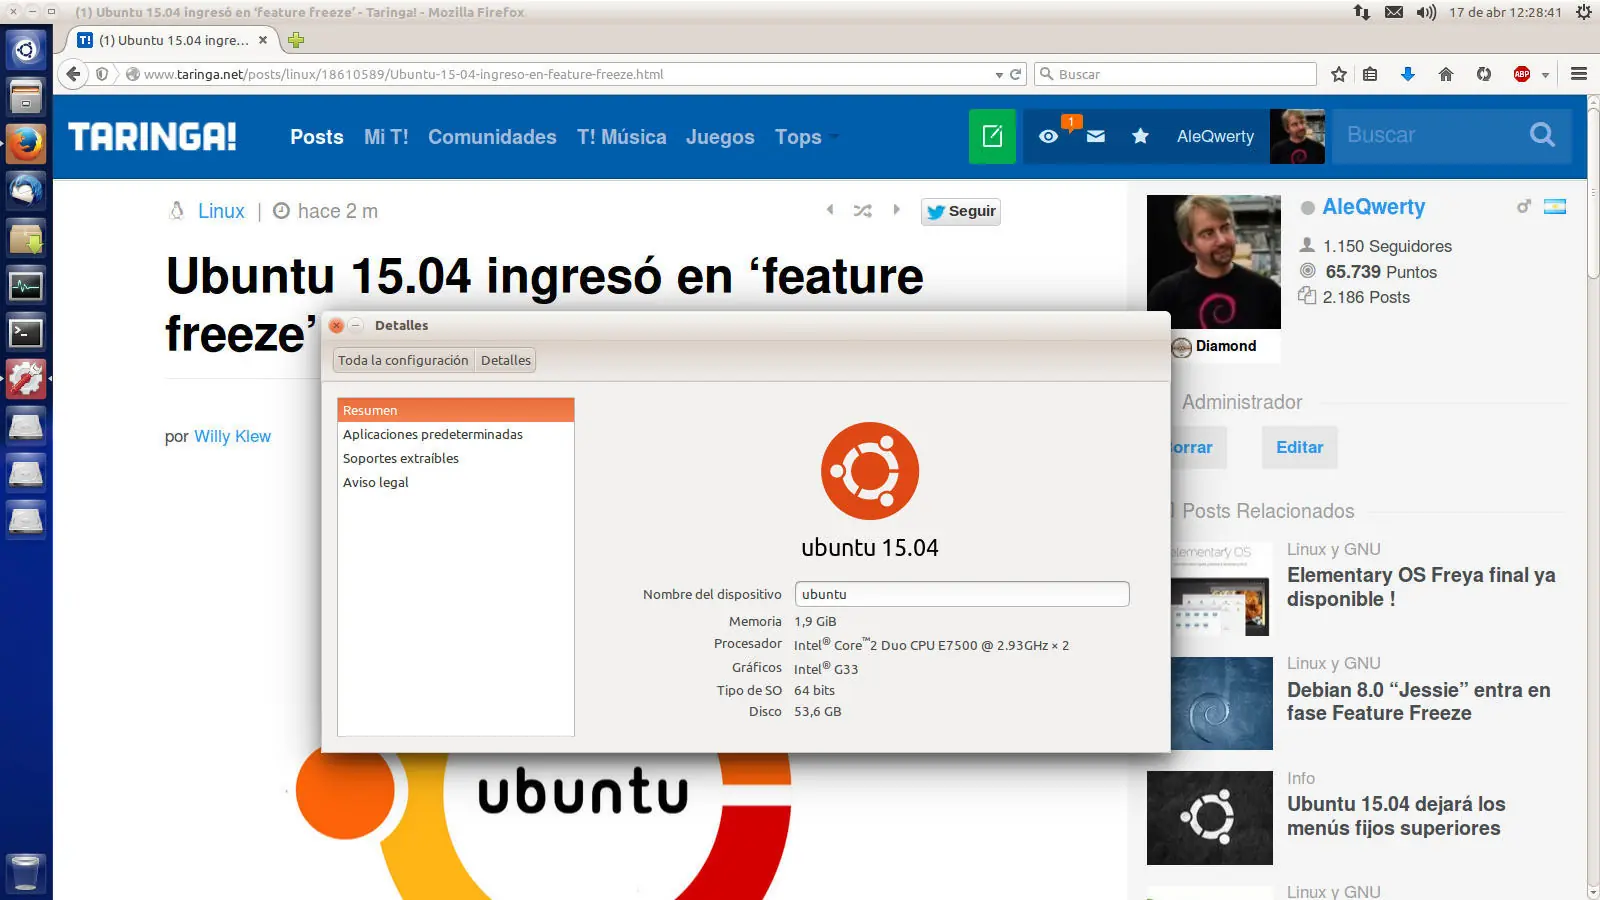
Task: Go to next post arrow
Action: coord(896,210)
